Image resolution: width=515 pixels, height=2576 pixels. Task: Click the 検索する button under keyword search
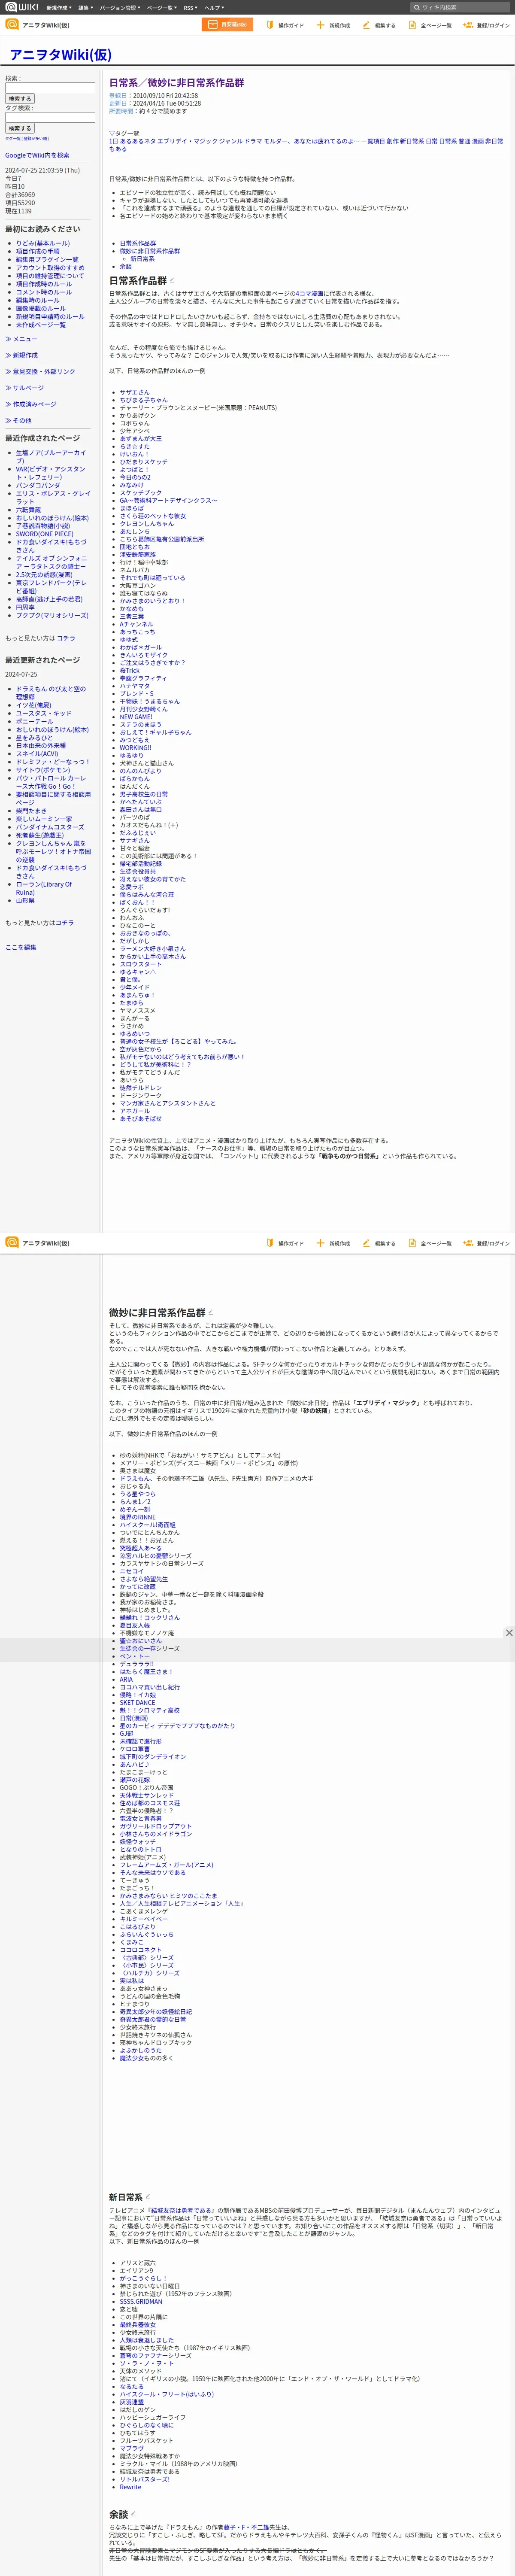pos(20,99)
